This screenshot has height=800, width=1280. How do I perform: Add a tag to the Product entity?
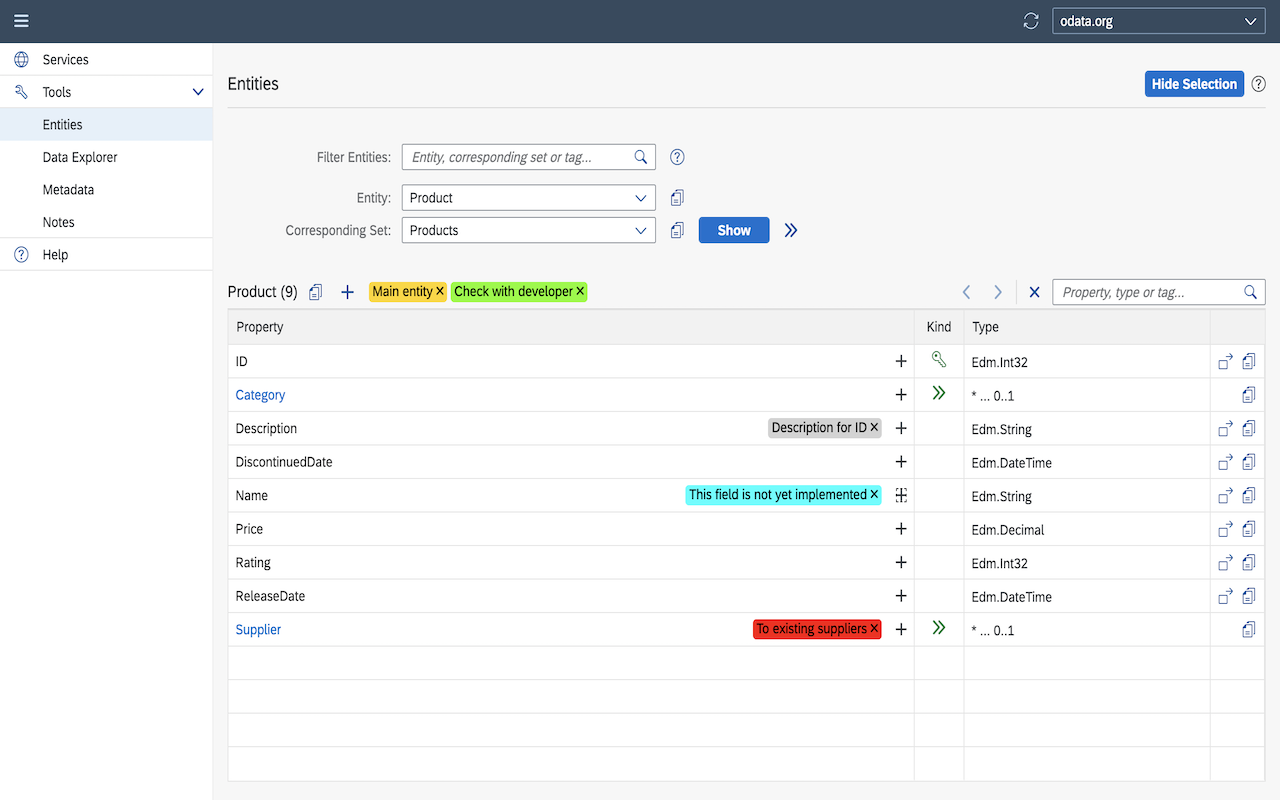click(x=347, y=292)
